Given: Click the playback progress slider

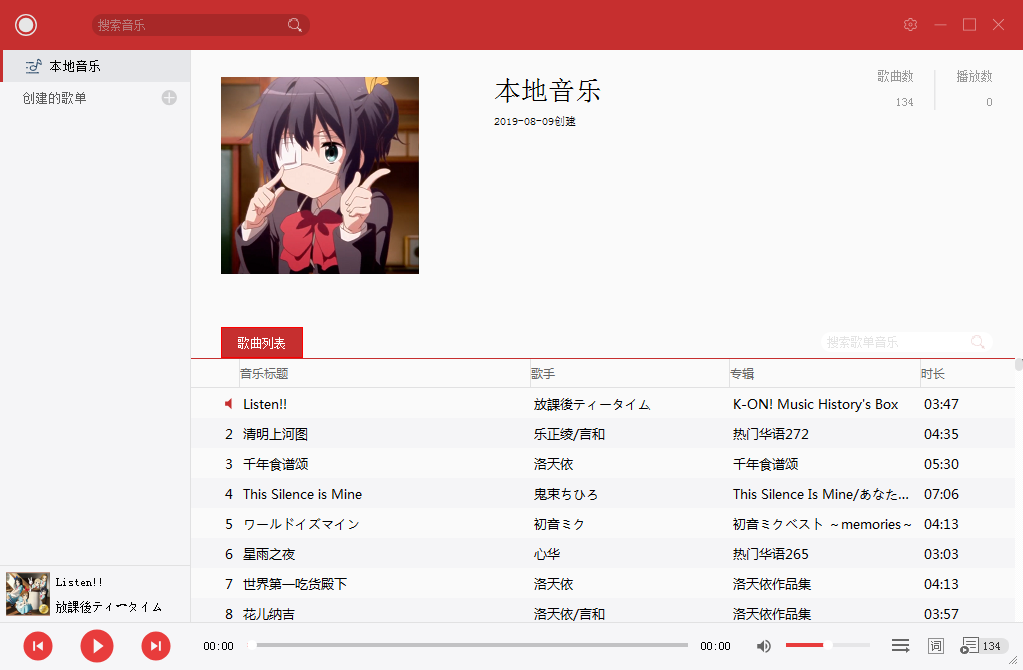Looking at the screenshot, I should click(x=470, y=645).
